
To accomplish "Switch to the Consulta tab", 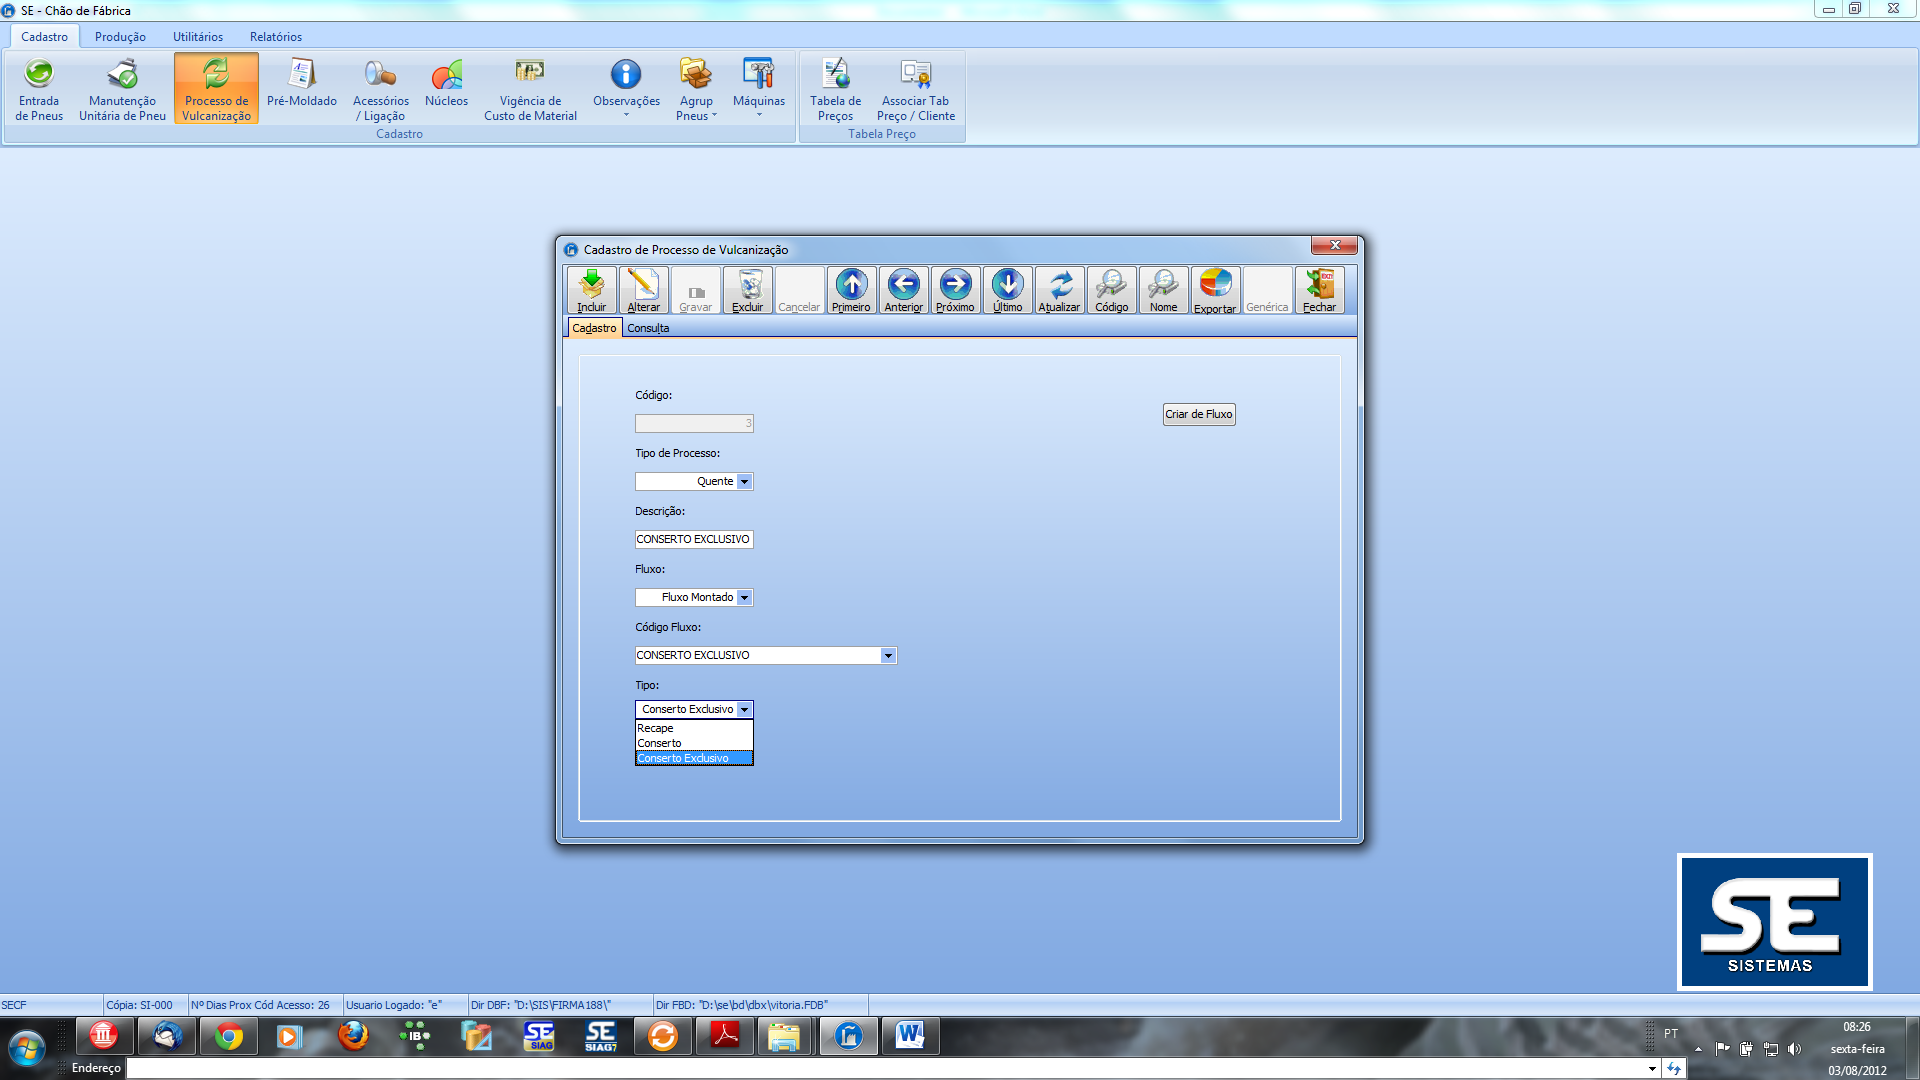I will (x=648, y=328).
